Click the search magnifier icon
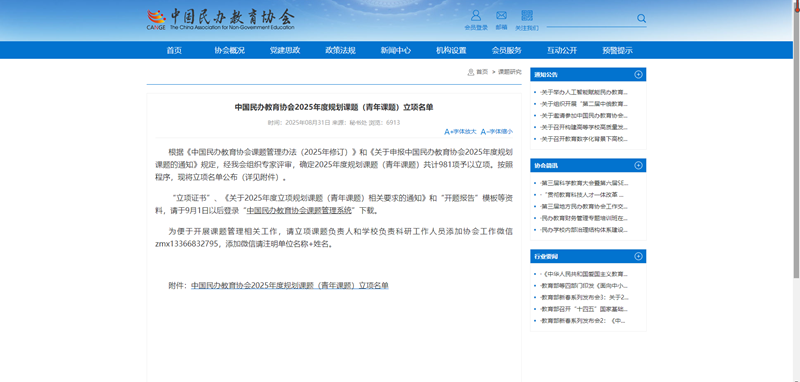This screenshot has height=382, width=800. click(641, 18)
